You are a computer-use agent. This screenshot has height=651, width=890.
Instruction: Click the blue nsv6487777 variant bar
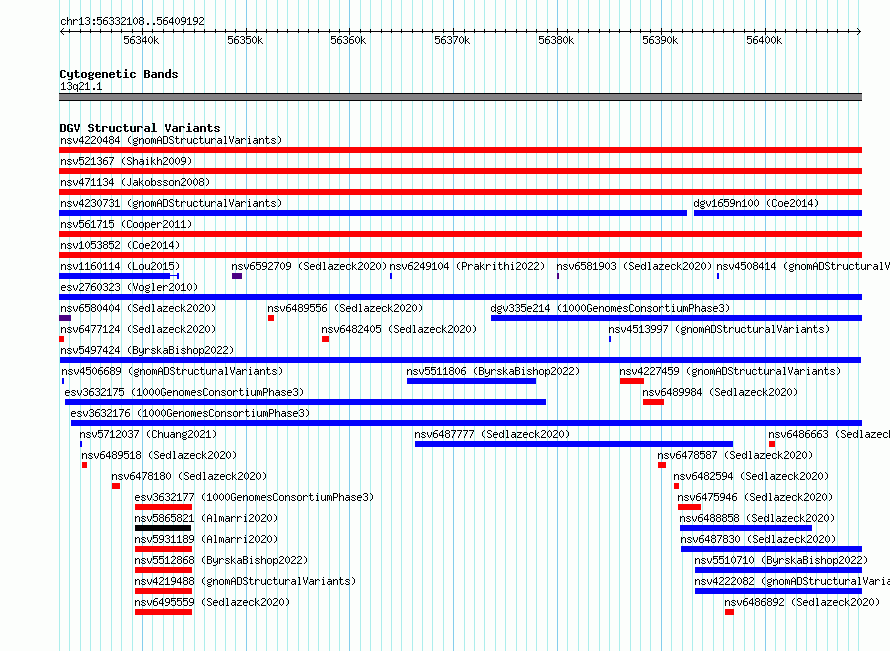pyautogui.click(x=574, y=444)
